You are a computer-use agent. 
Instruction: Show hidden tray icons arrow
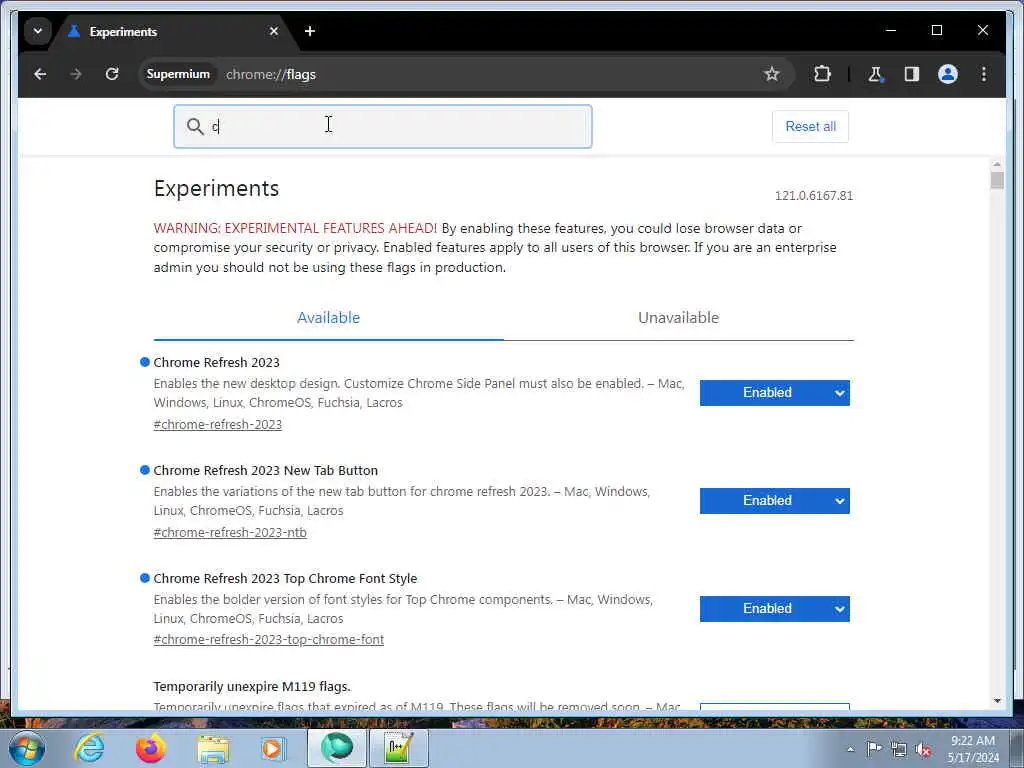pos(850,749)
